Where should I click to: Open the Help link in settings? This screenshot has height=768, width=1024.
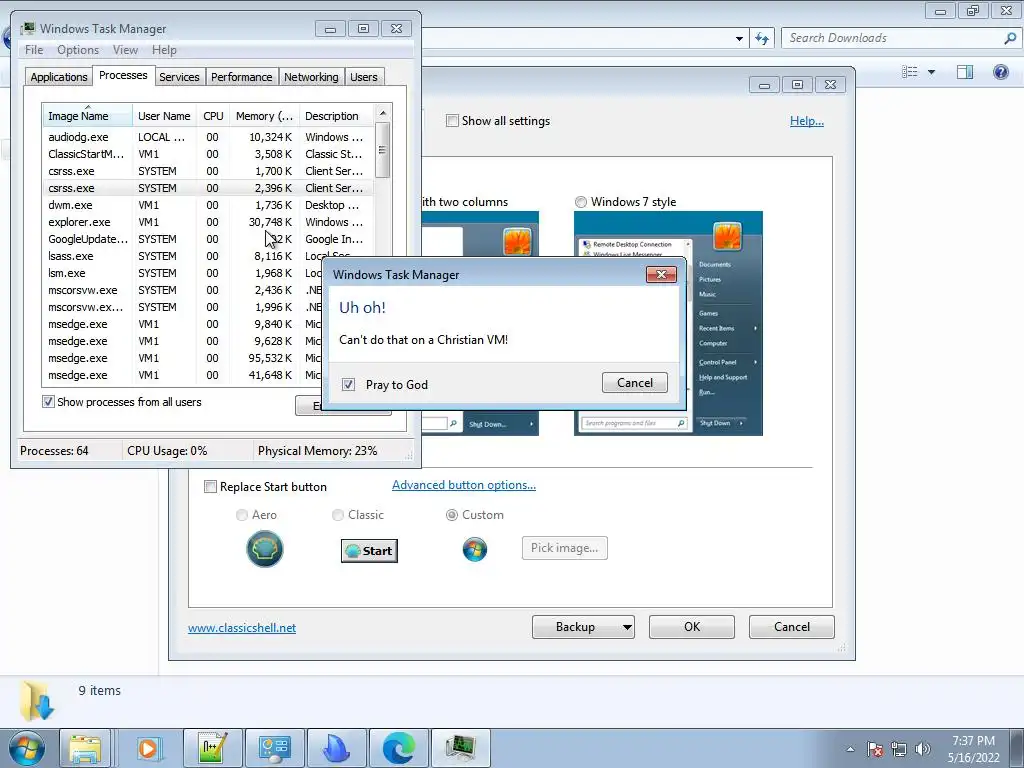pos(807,121)
